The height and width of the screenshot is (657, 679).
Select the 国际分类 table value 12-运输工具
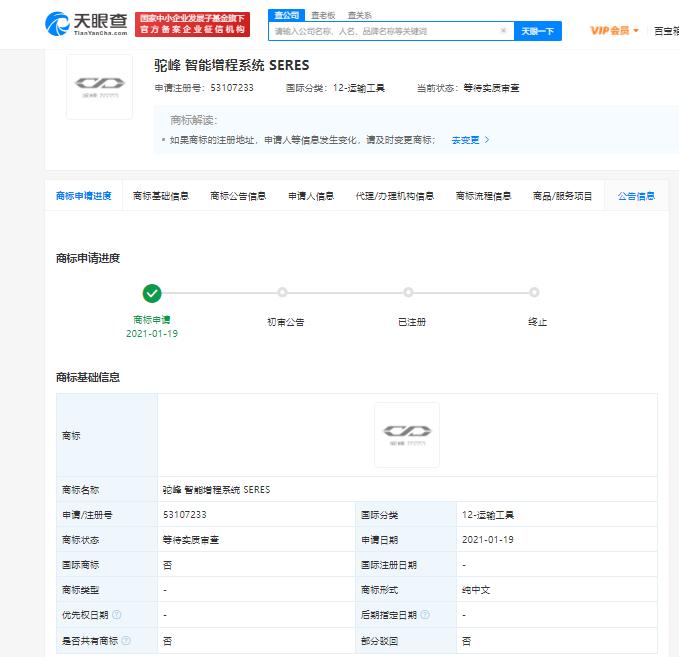click(488, 515)
